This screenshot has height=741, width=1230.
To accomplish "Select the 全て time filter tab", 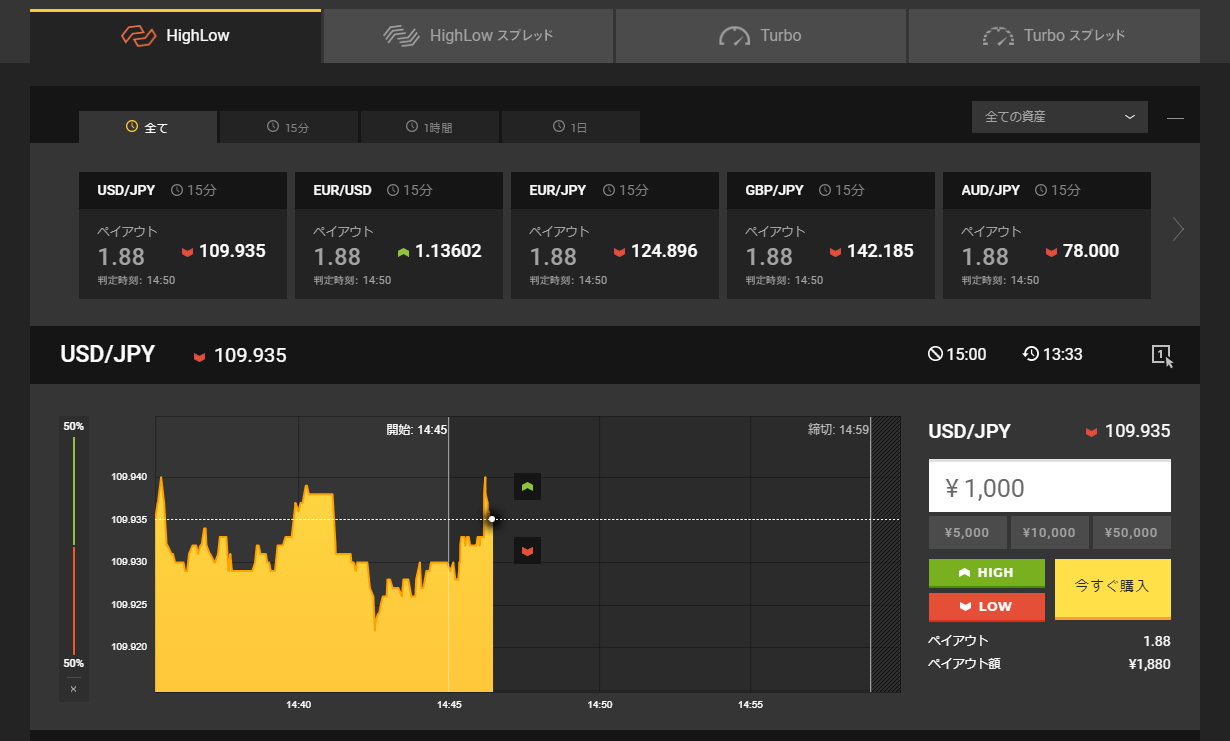I will 148,127.
